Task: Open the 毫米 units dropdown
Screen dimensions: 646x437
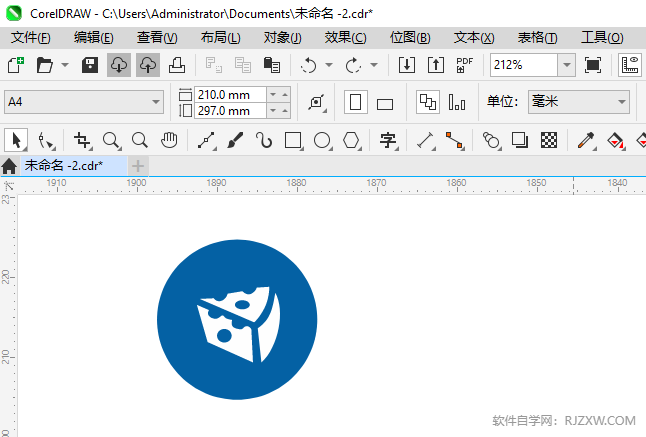Action: click(579, 102)
